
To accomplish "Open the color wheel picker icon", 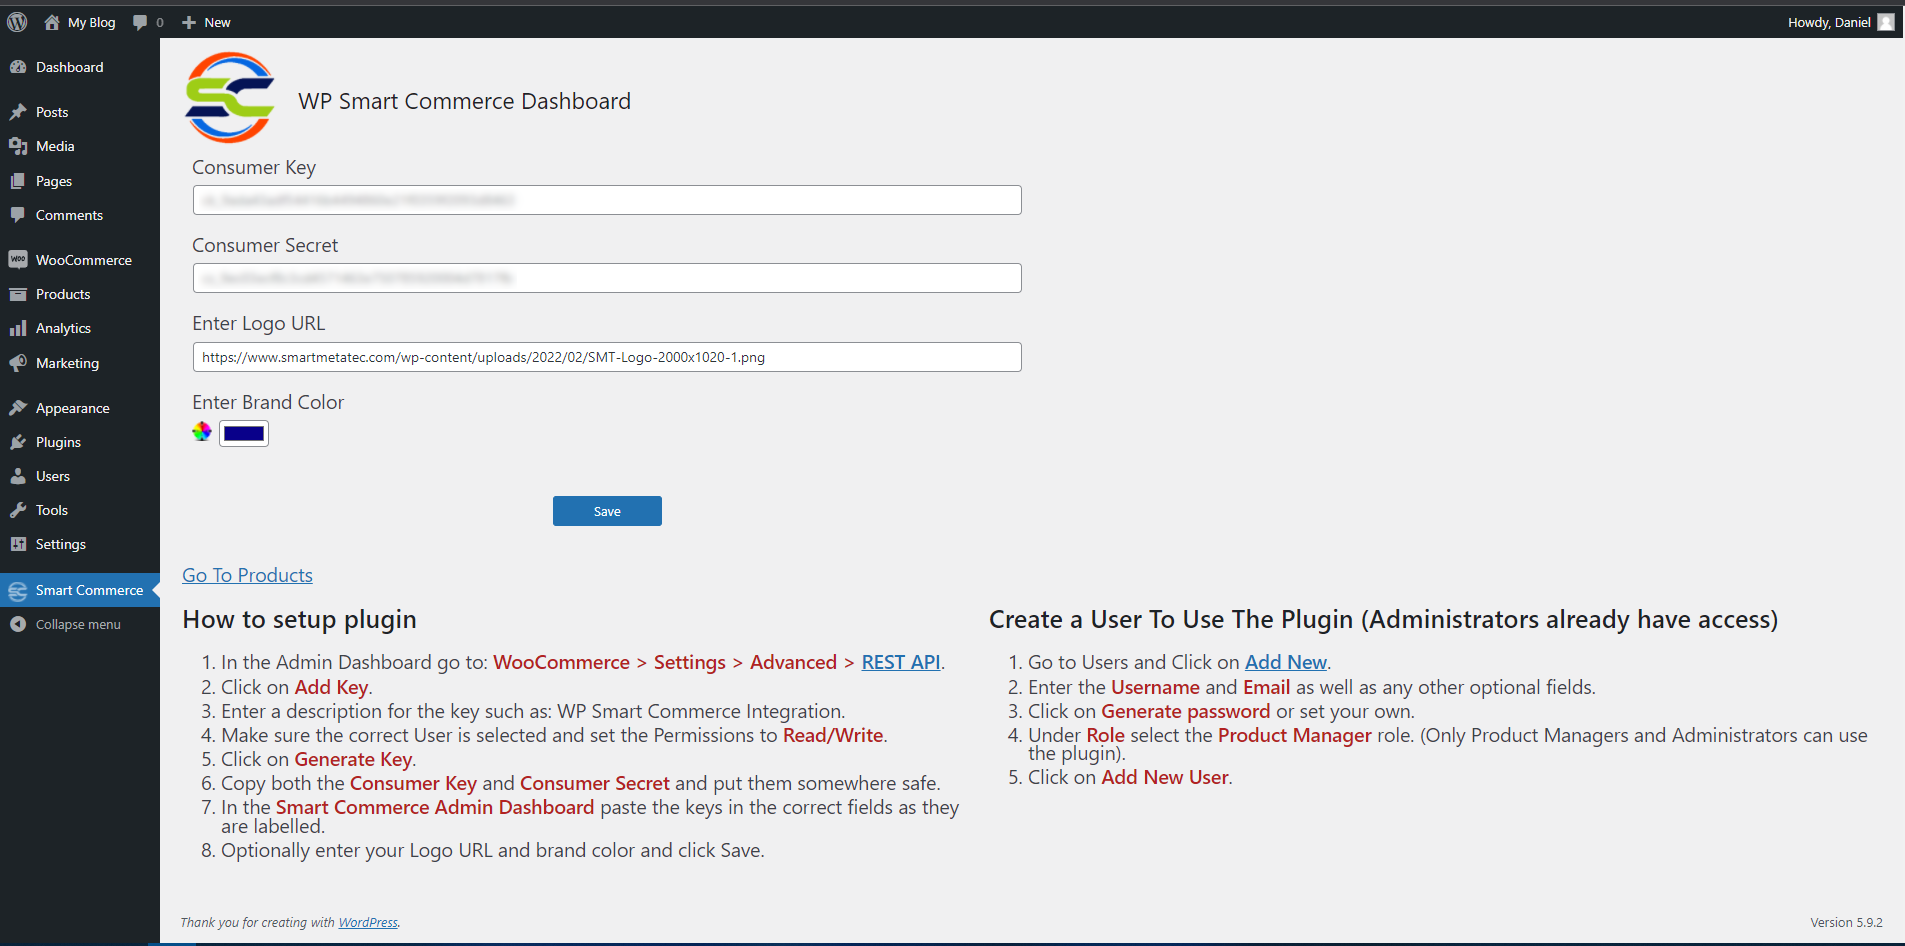I will tap(202, 431).
